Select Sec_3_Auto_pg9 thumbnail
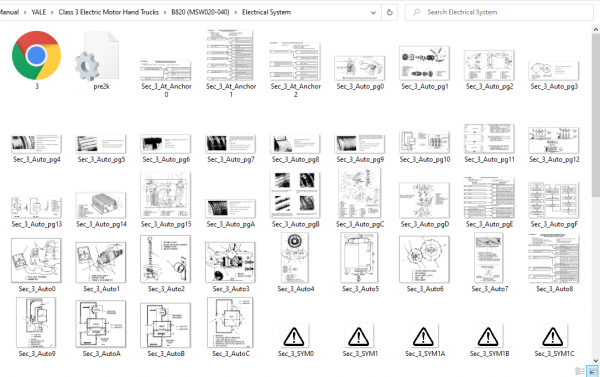 (360, 144)
